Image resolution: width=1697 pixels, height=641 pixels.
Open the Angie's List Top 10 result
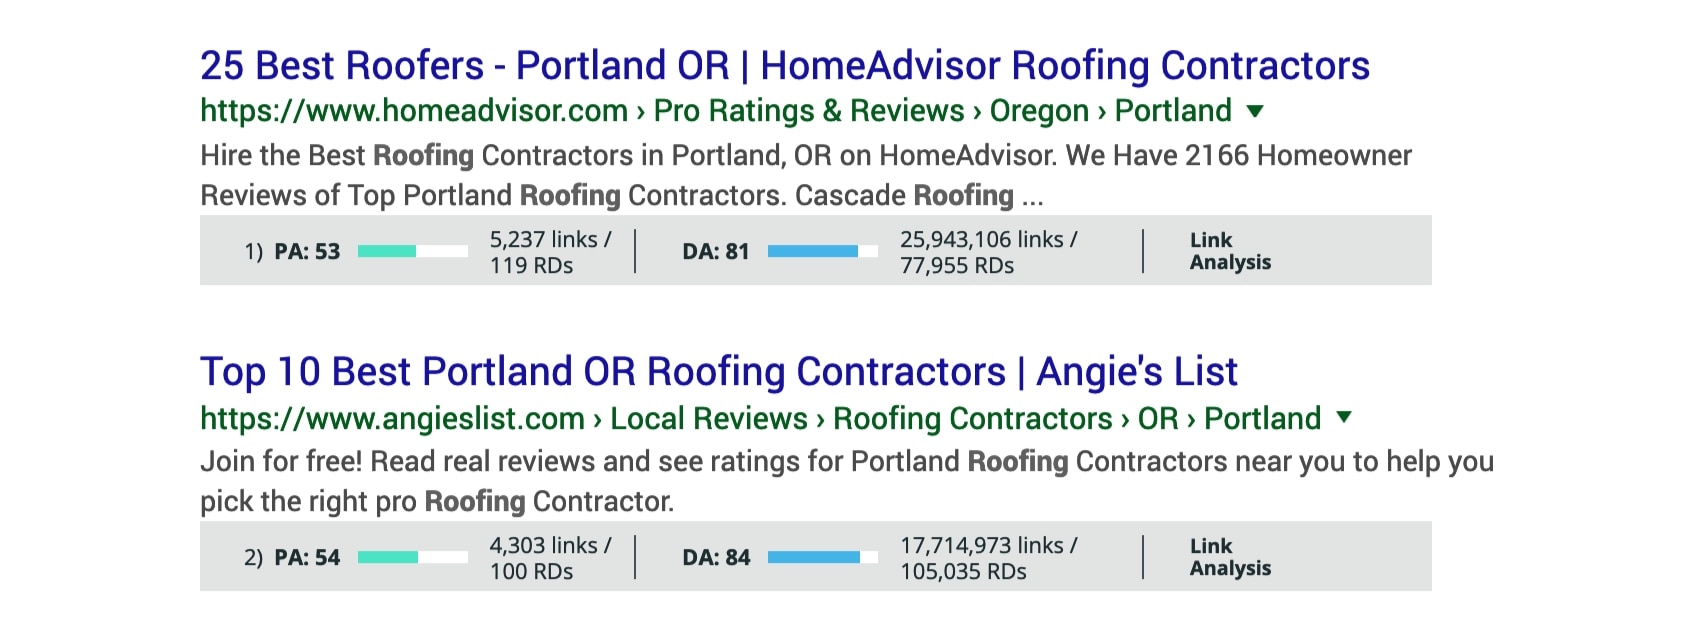click(718, 372)
